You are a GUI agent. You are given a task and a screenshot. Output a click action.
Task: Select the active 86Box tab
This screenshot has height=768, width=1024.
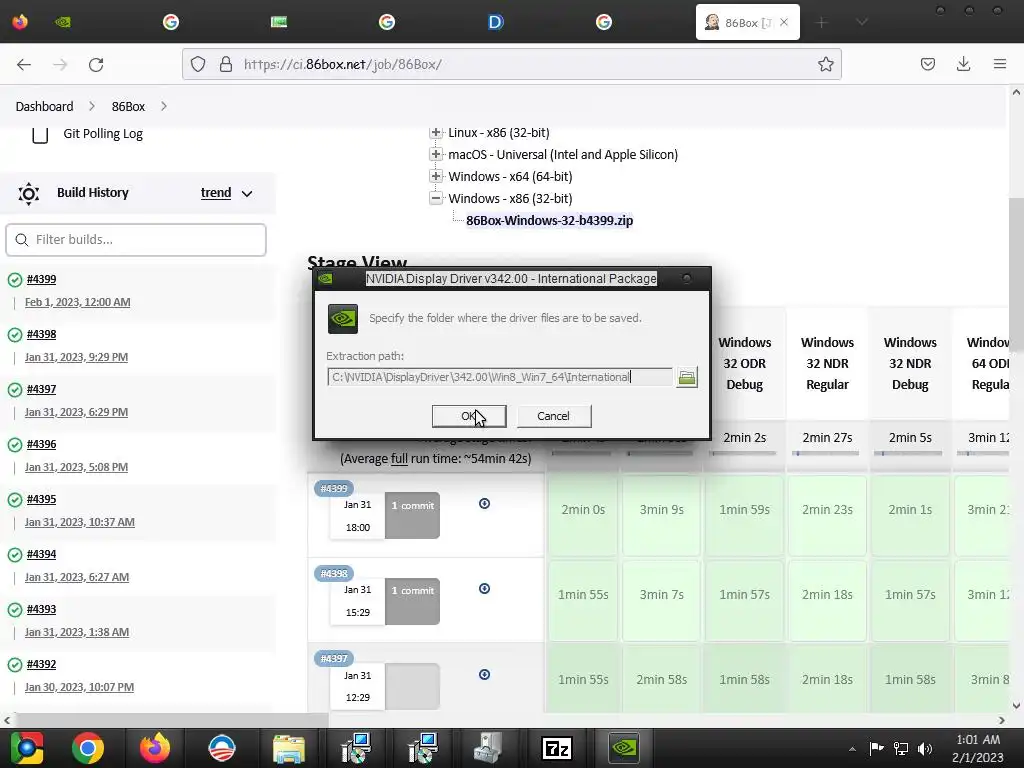pos(748,22)
